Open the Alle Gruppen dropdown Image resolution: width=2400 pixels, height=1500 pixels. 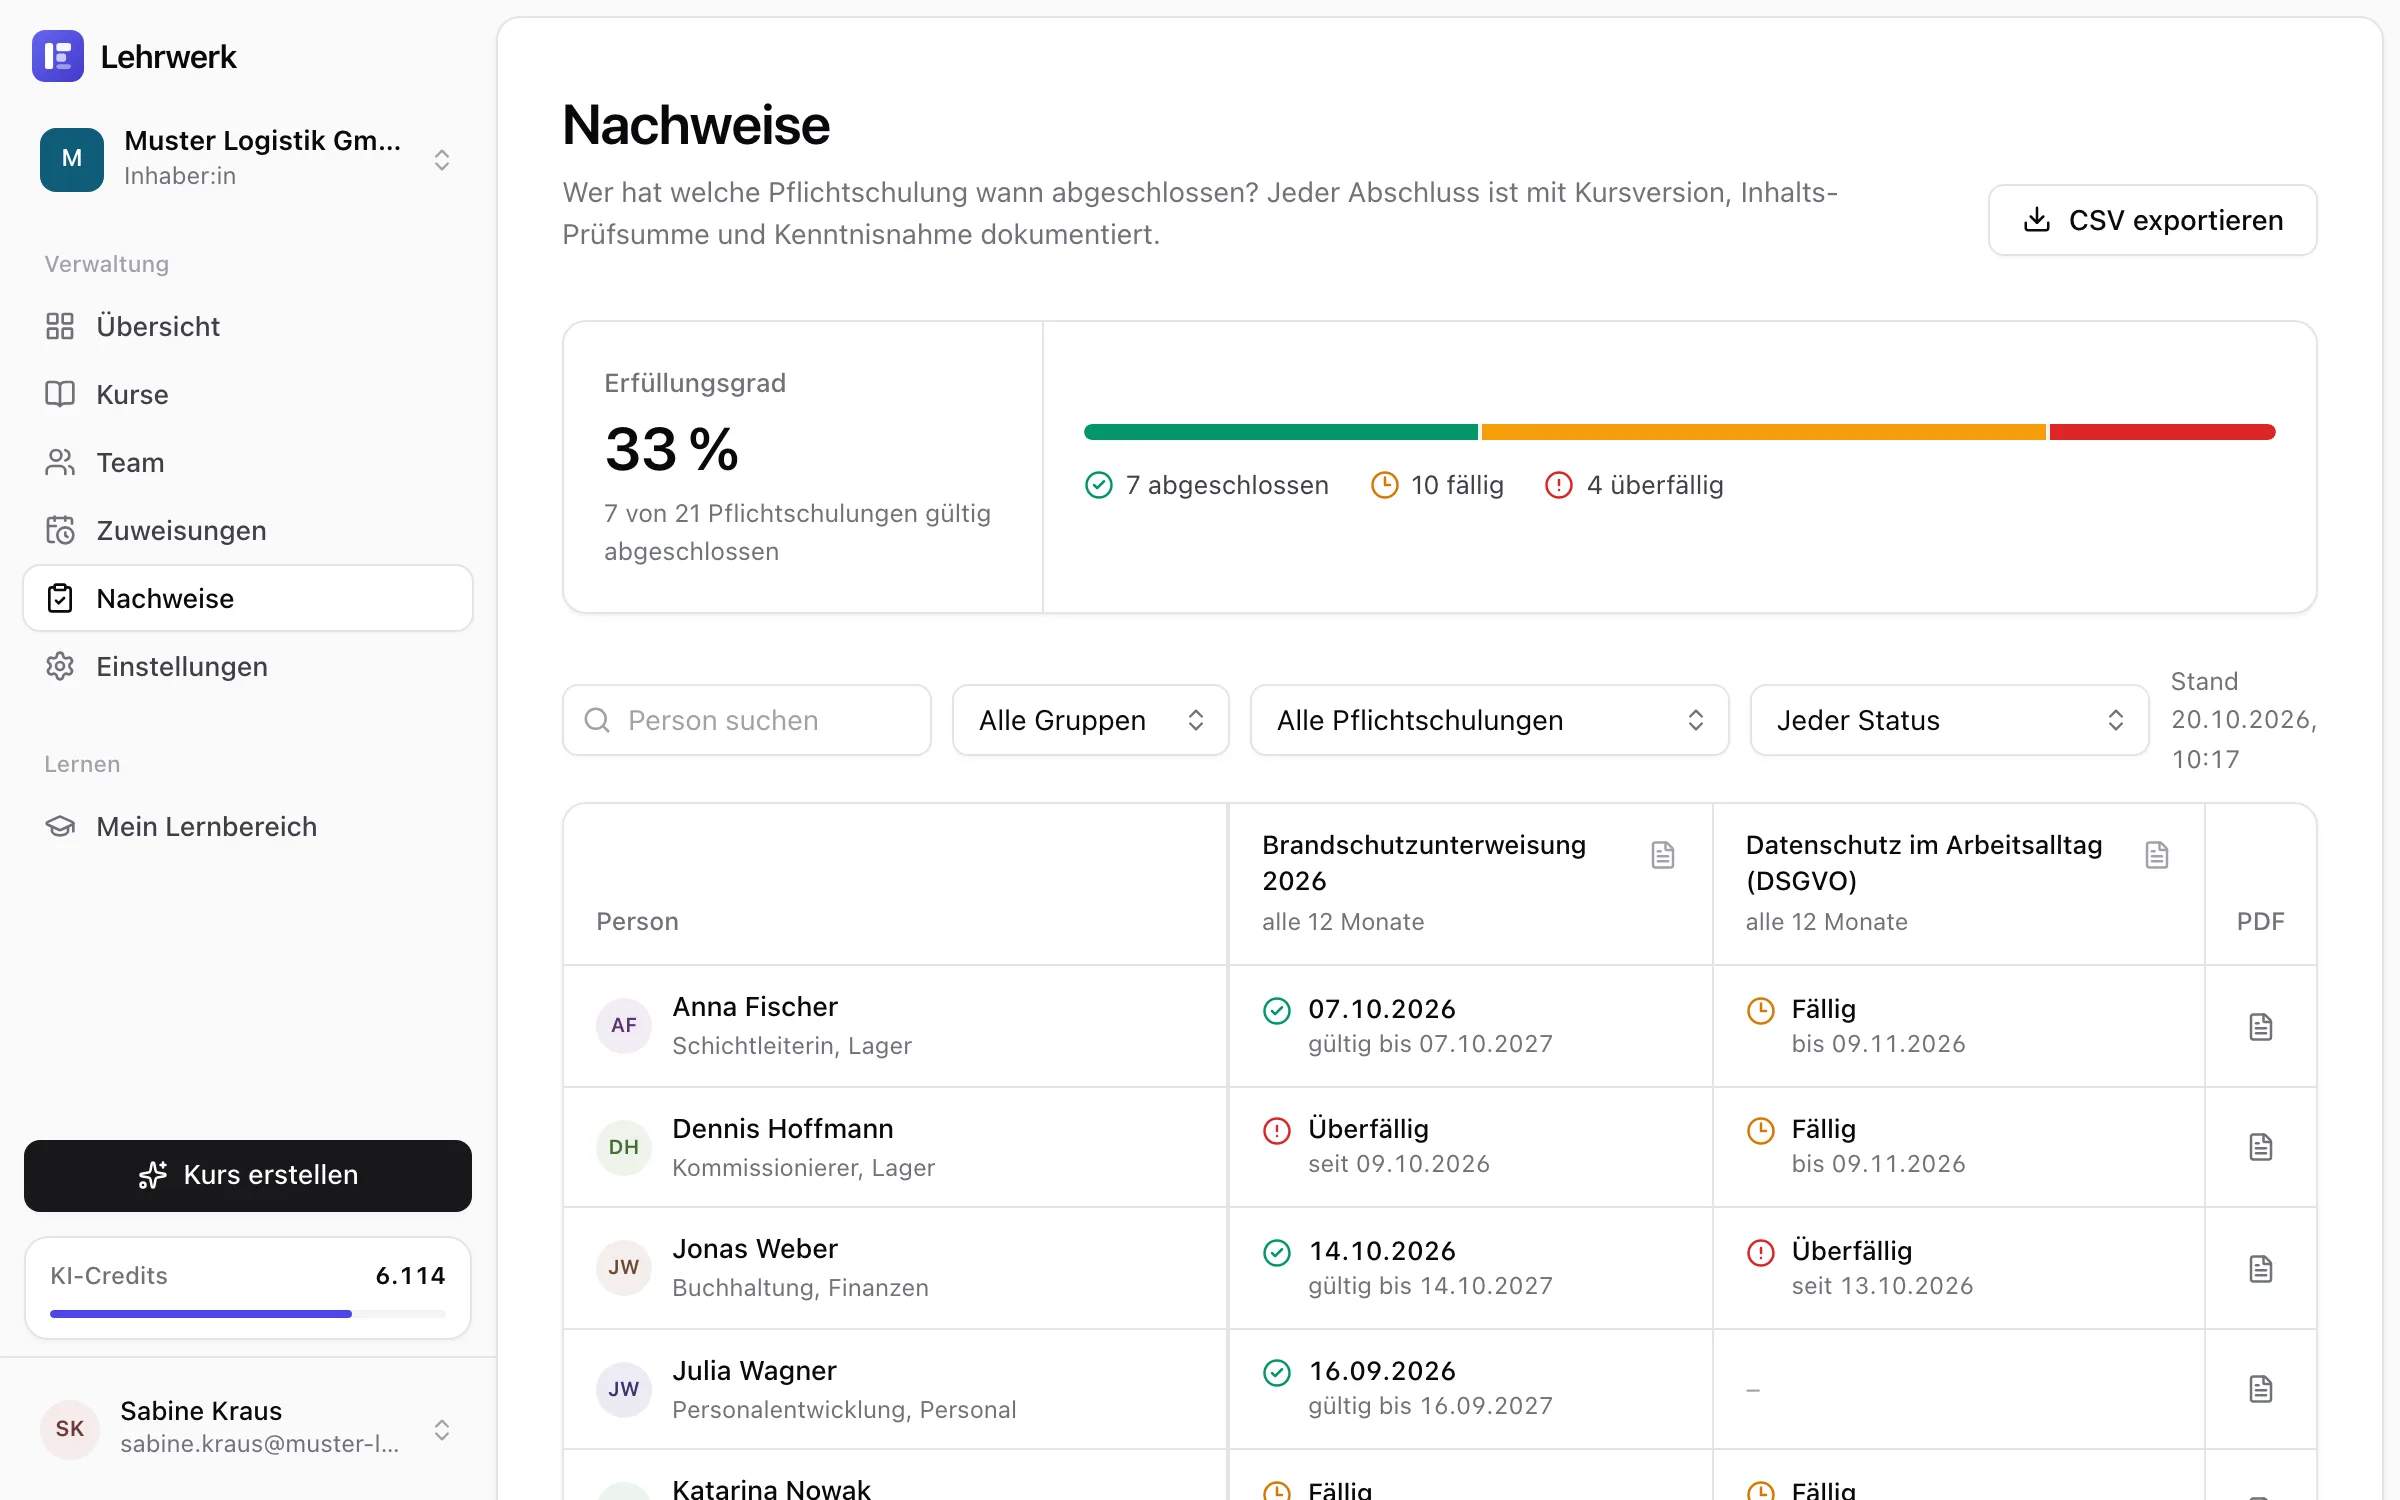1090,720
